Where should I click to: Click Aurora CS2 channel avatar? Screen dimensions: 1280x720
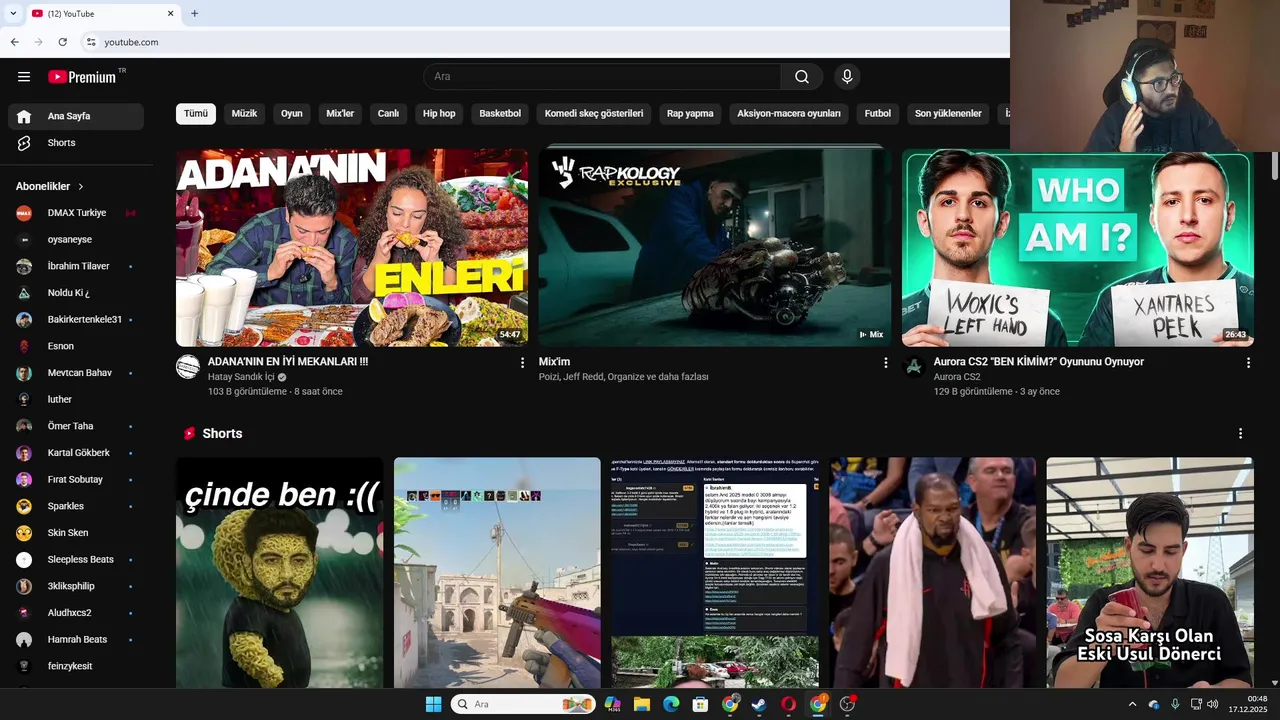(914, 367)
